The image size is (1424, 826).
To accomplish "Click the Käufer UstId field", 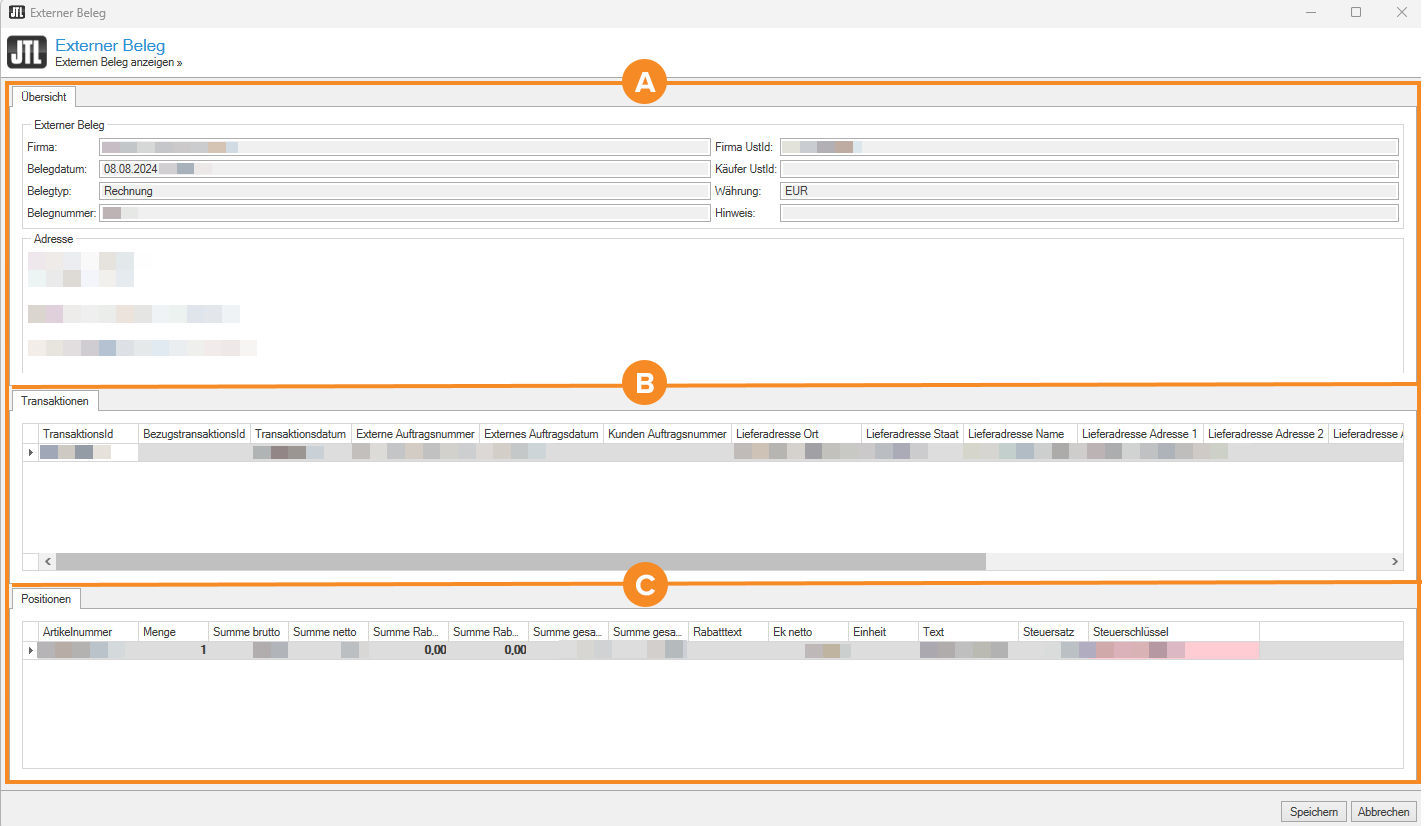I will click(1088, 169).
